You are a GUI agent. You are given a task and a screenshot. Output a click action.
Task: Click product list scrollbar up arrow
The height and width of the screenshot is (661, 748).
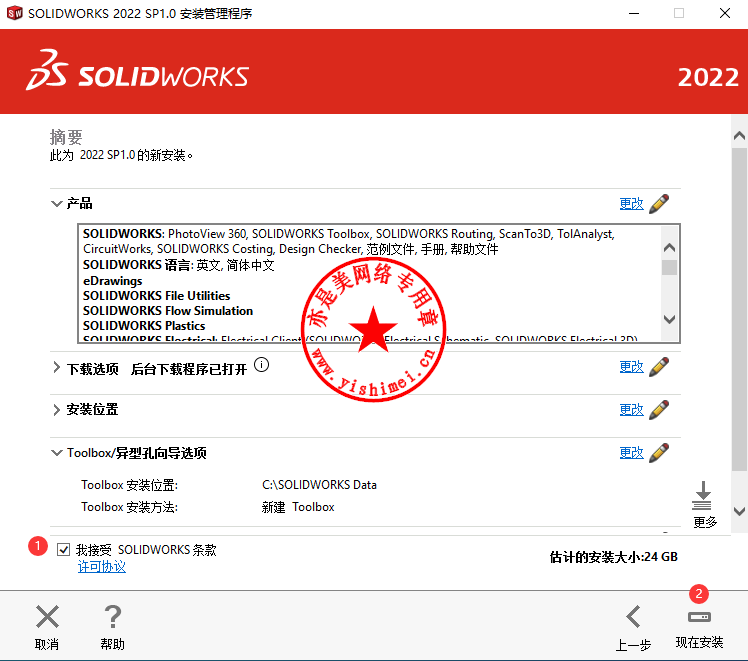coord(669,248)
